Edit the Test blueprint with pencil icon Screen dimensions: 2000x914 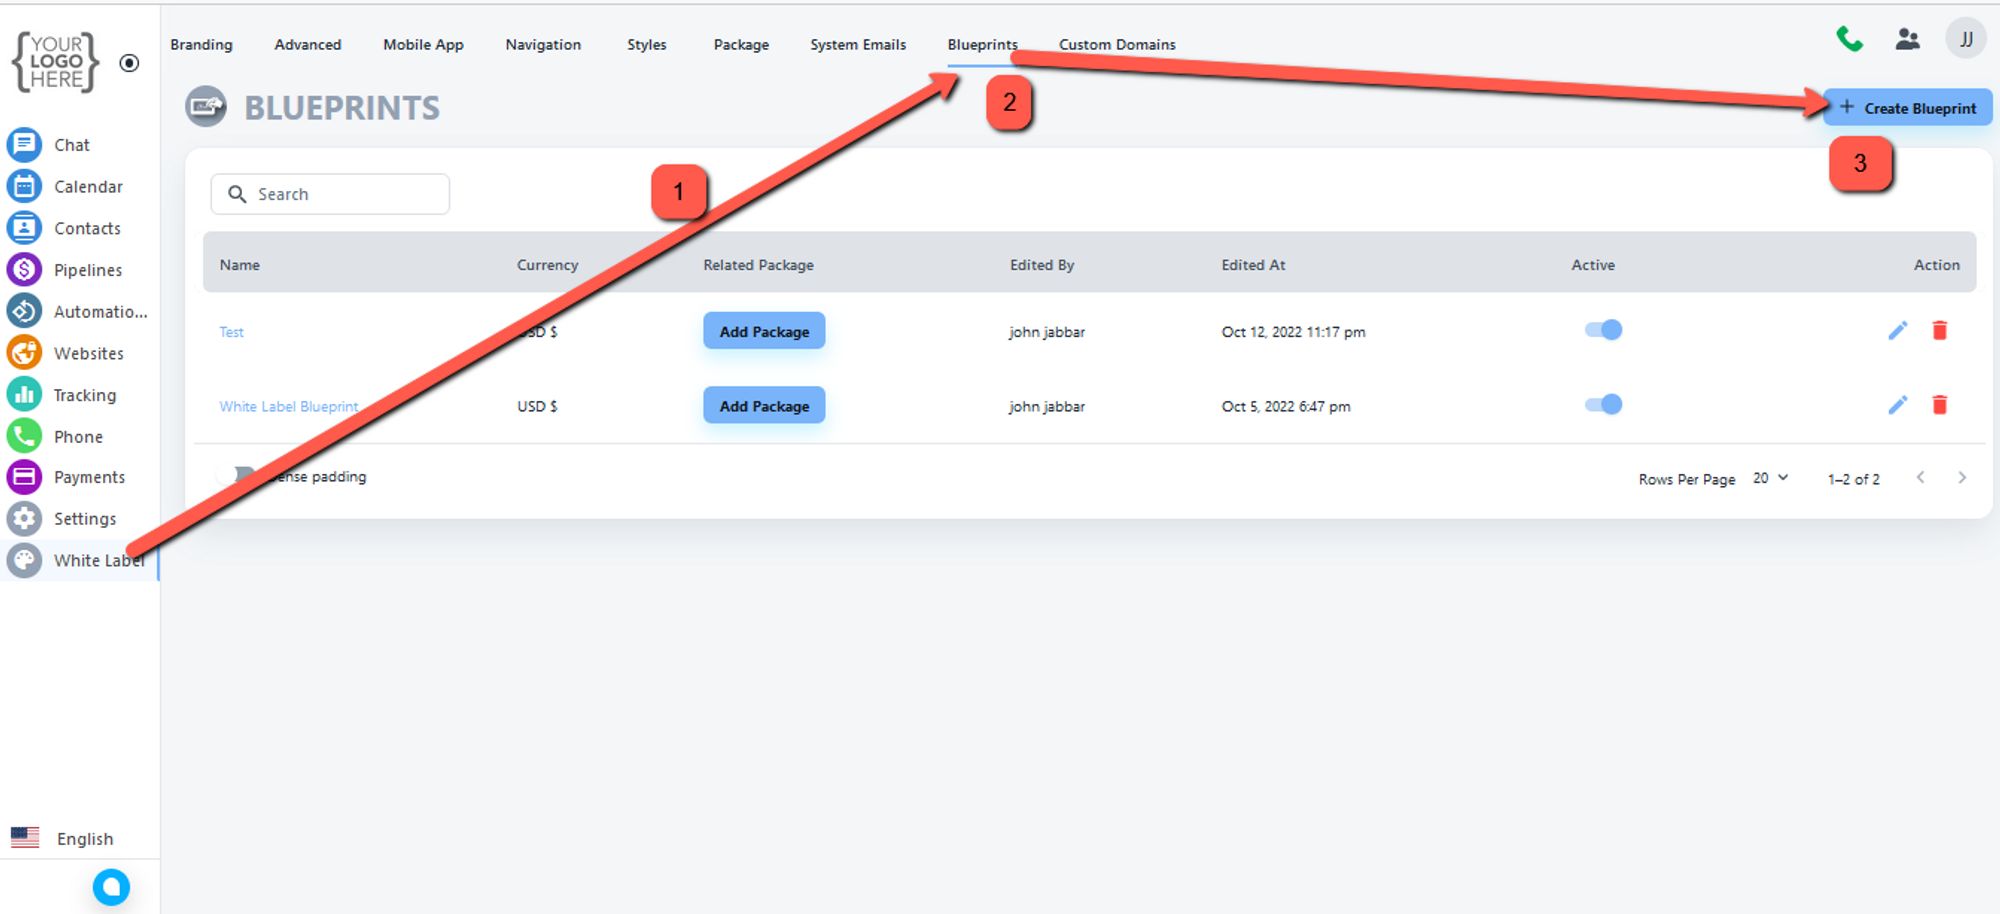point(1897,331)
